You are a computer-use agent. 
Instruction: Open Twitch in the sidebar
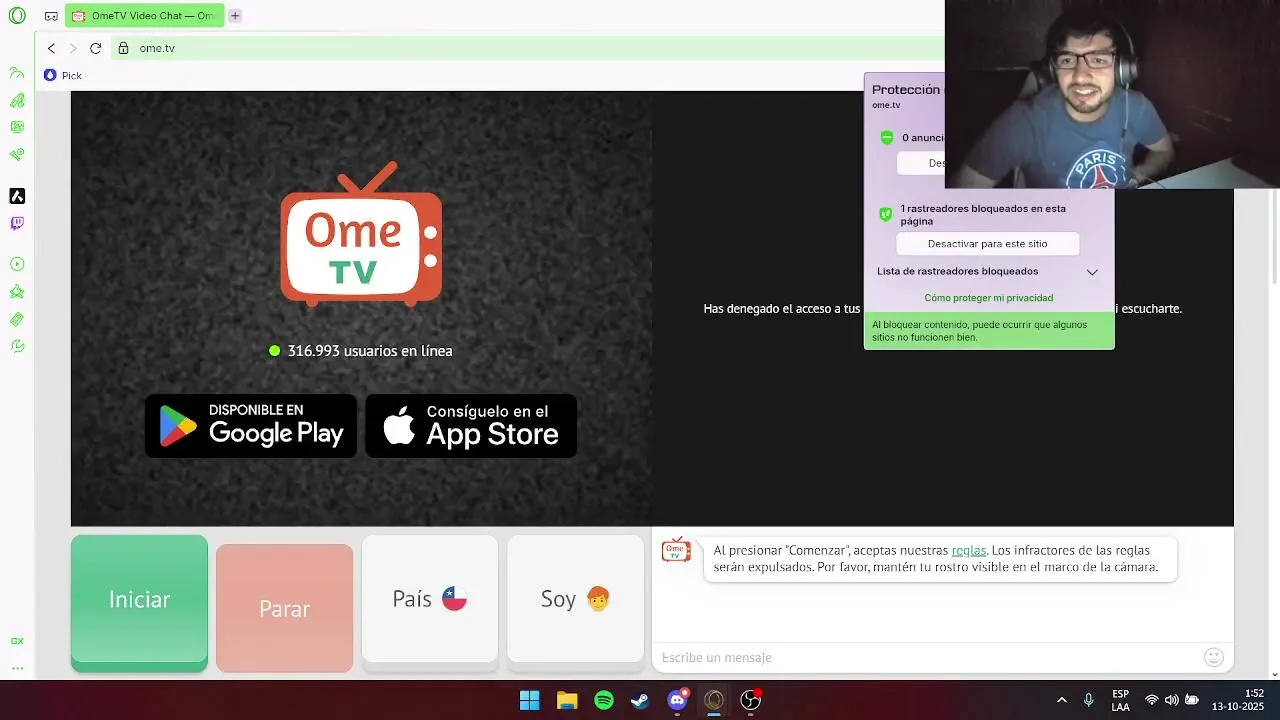click(x=17, y=223)
